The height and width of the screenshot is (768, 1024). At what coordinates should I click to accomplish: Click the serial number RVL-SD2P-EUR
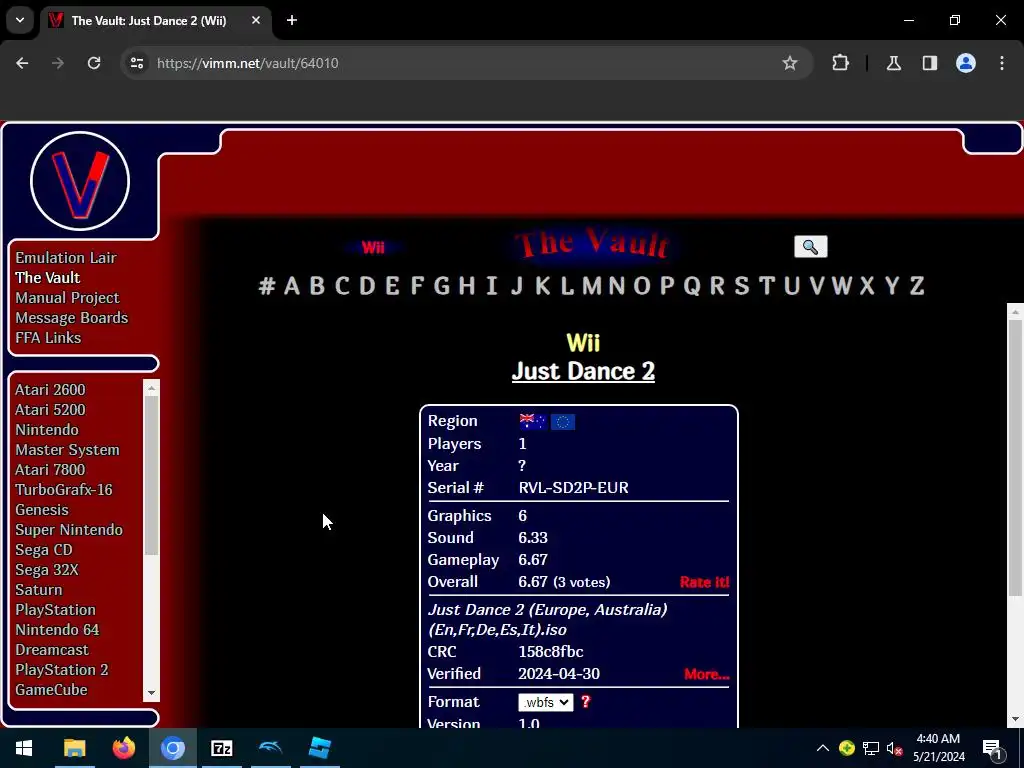click(573, 488)
